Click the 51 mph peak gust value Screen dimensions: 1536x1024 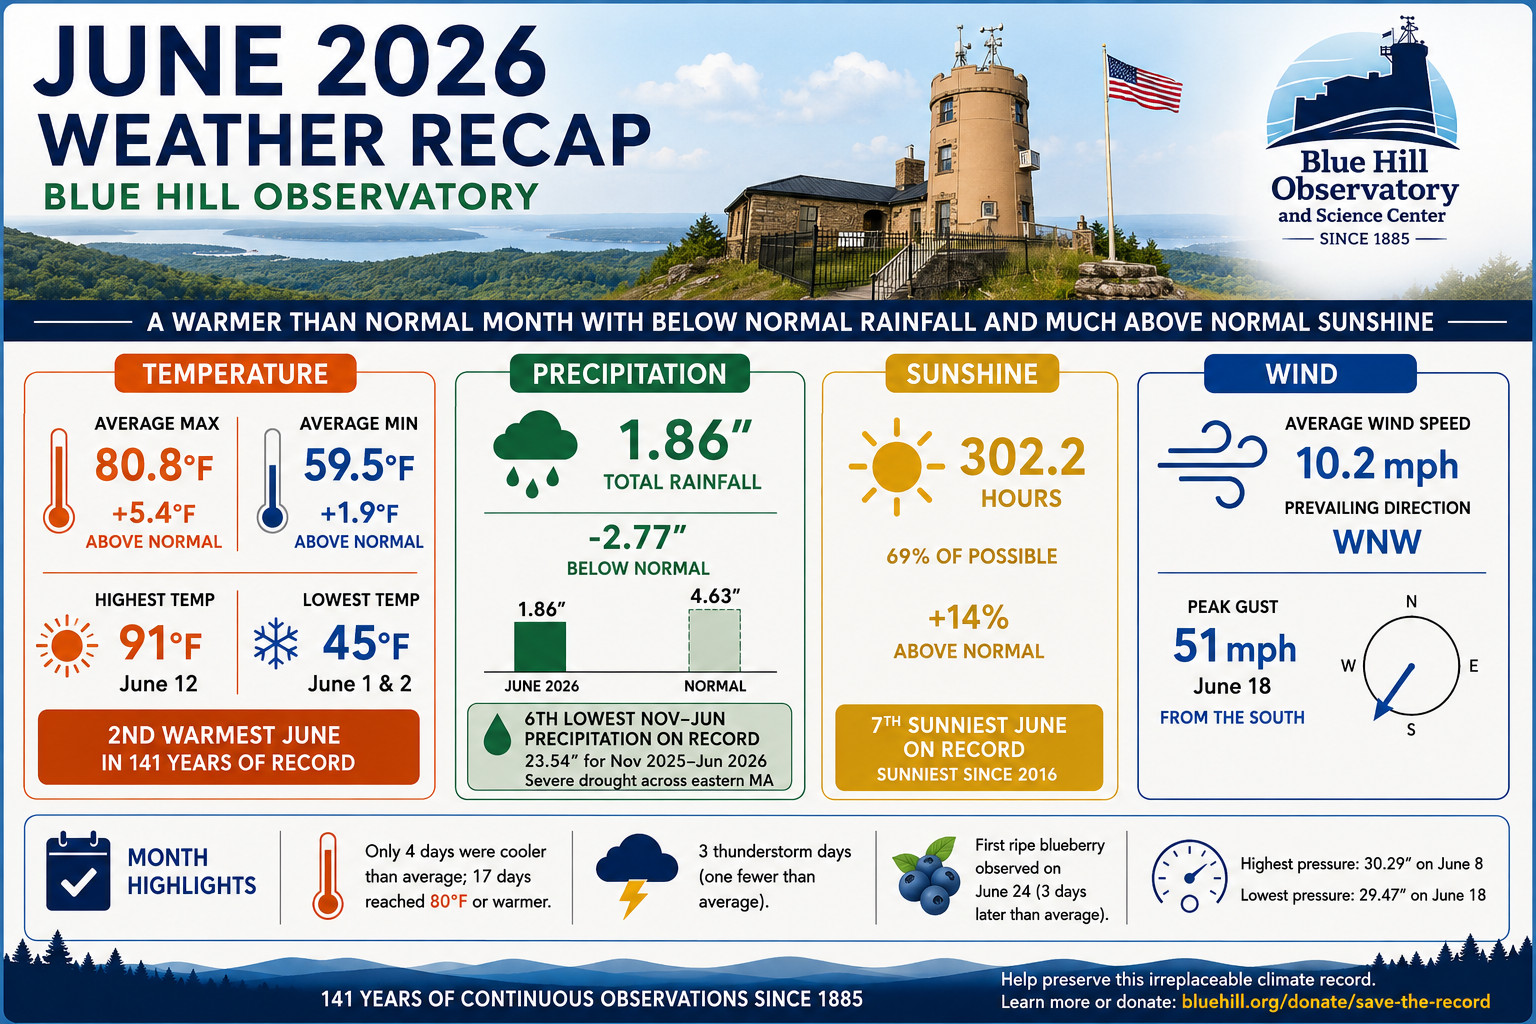[x=1234, y=648]
